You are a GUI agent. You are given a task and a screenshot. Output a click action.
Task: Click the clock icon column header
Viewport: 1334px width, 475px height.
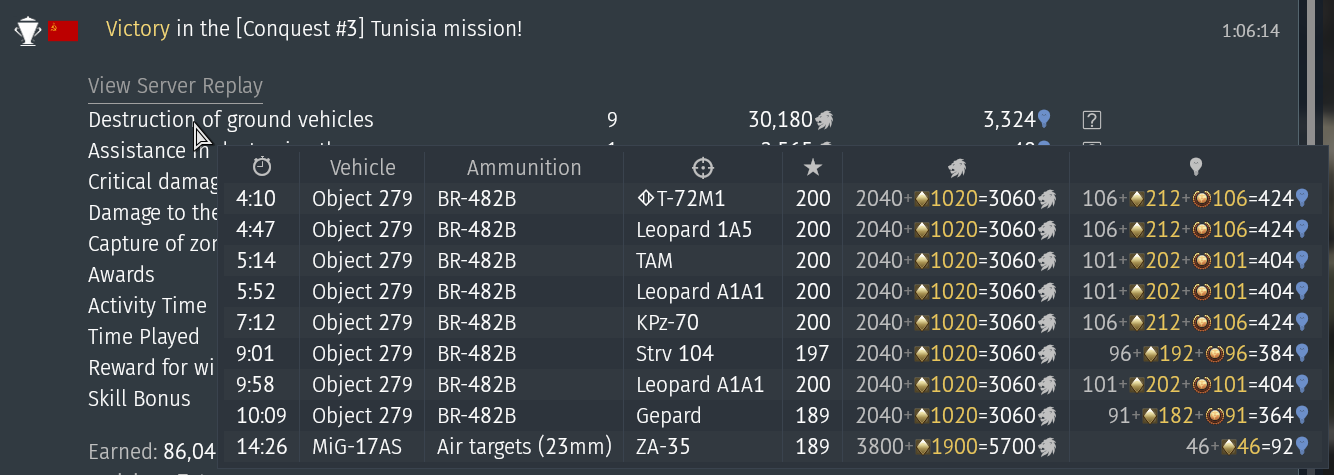point(262,166)
